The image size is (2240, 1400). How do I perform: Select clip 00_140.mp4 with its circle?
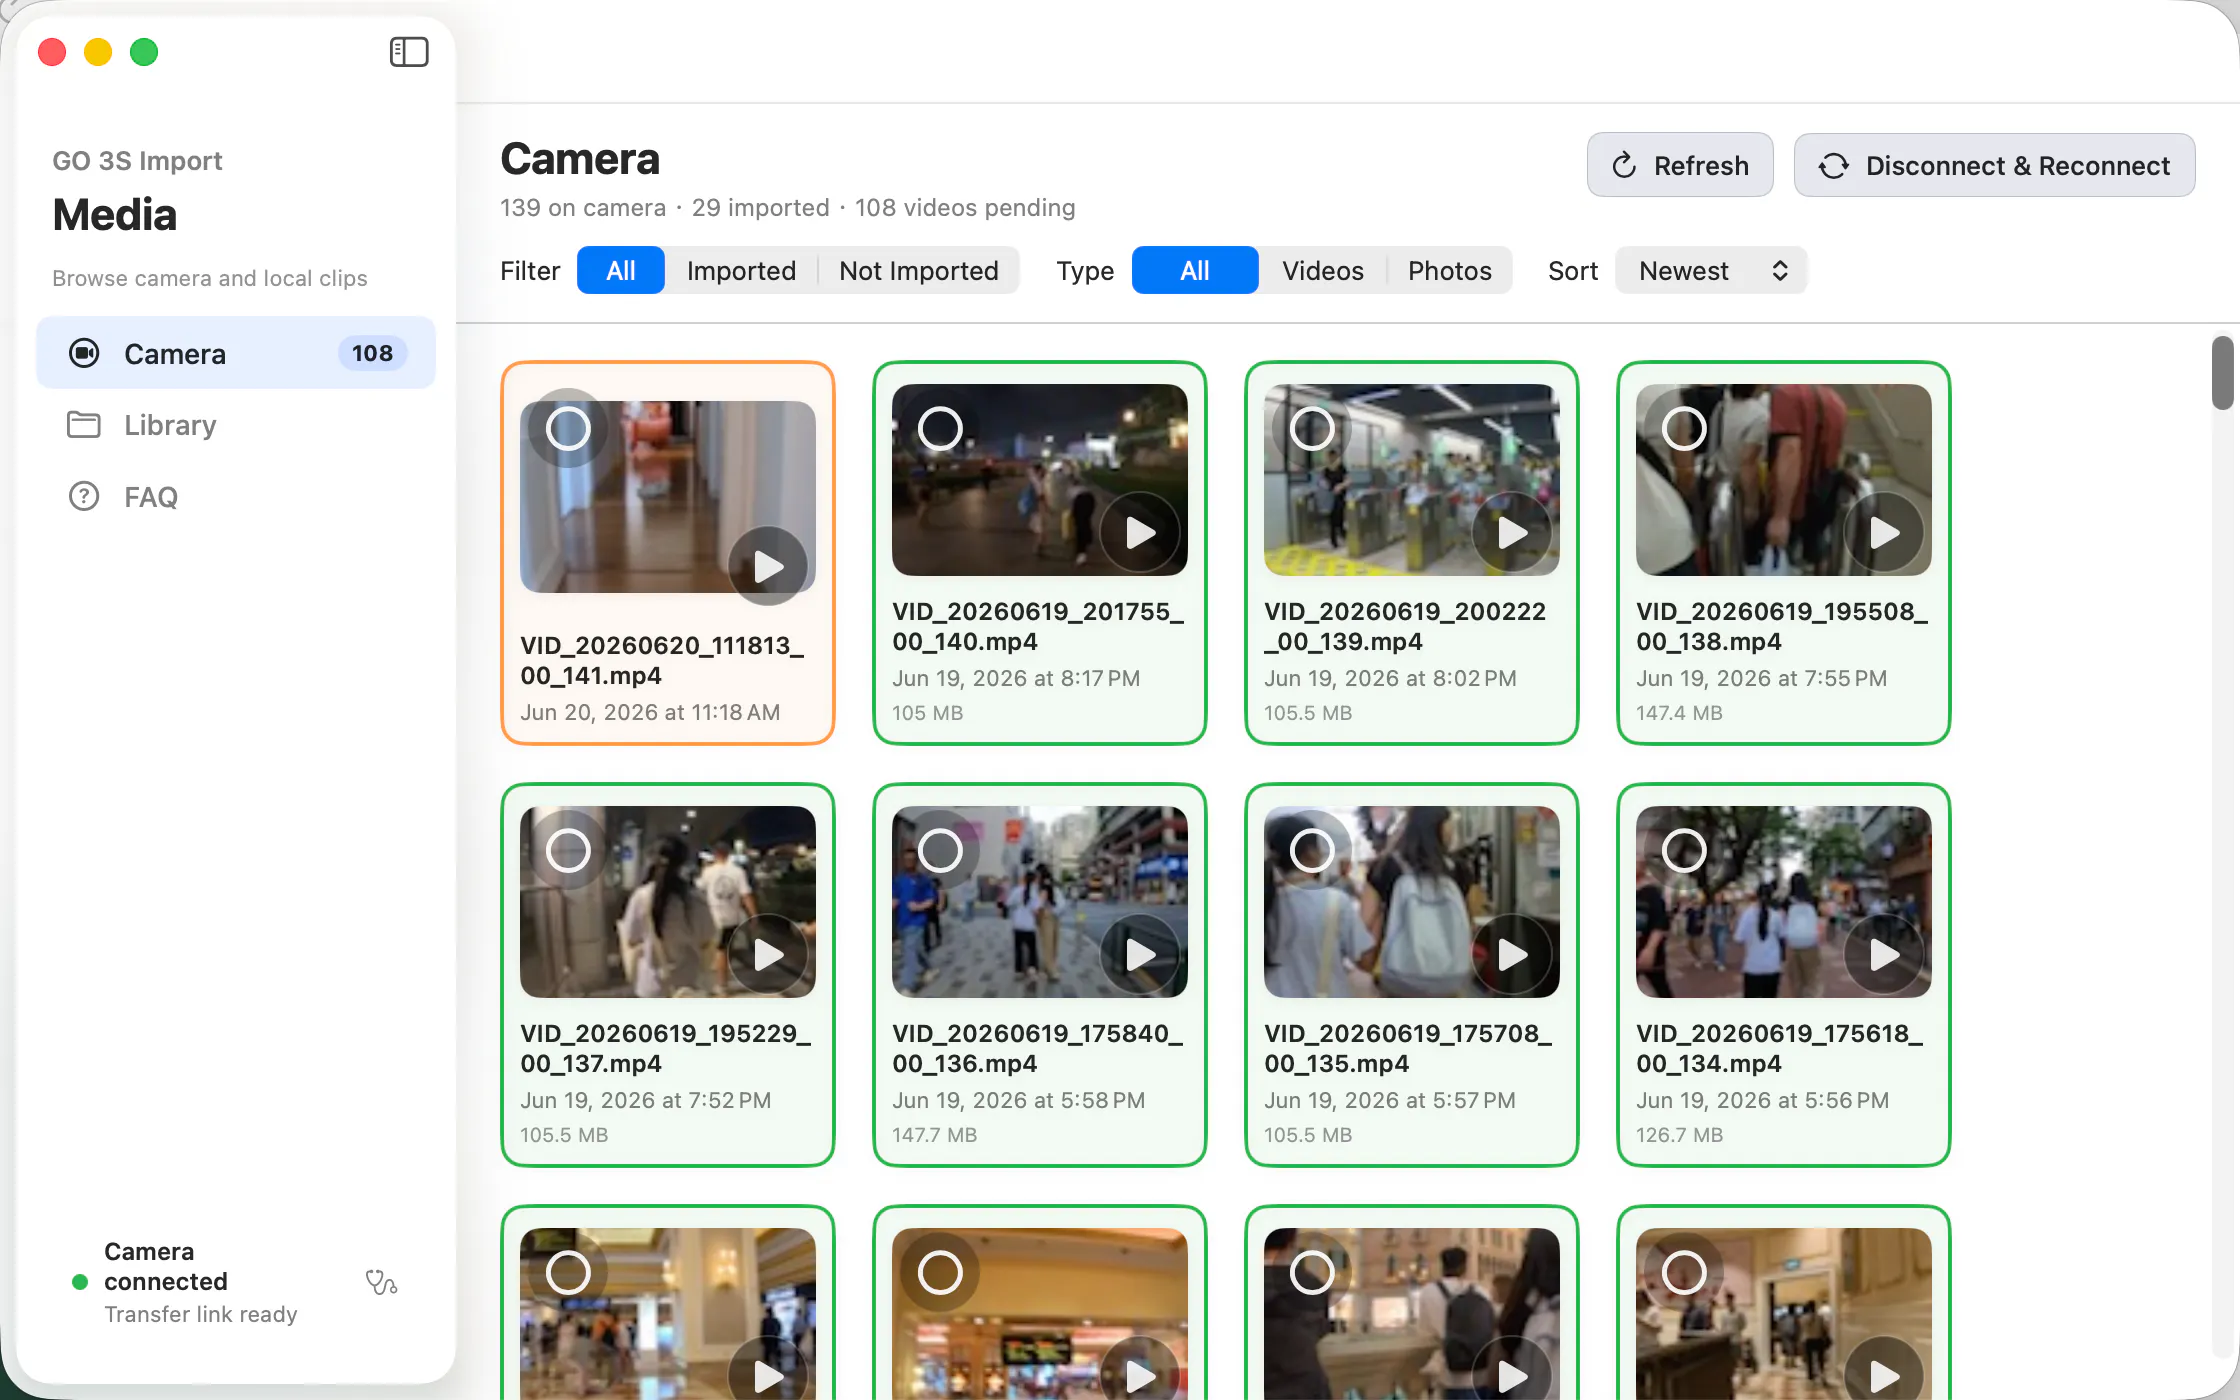coord(940,429)
